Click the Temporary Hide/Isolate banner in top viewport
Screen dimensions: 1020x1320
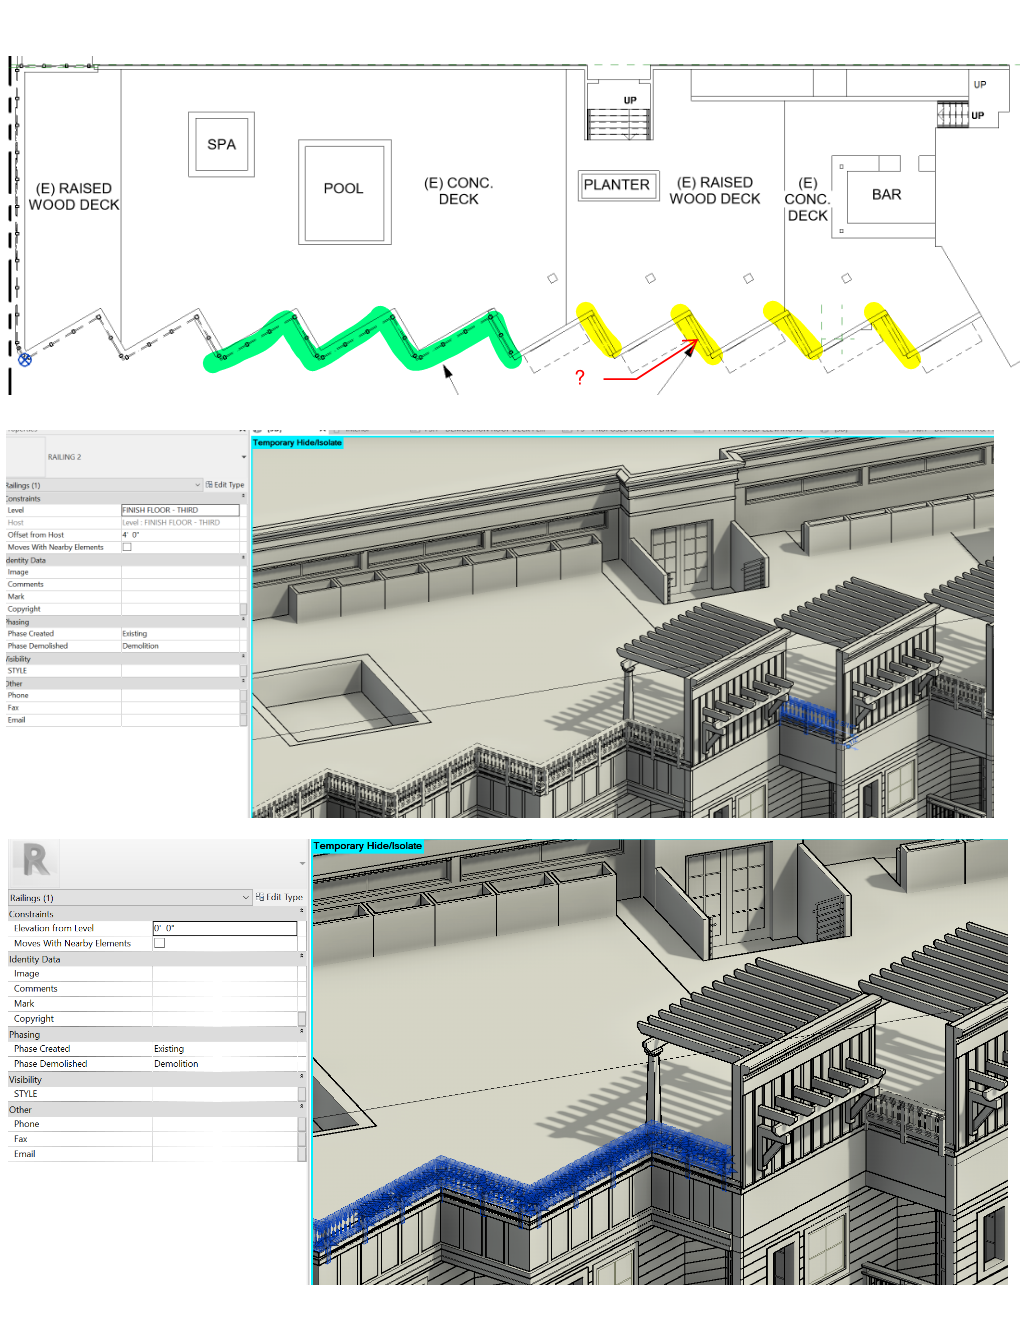(x=297, y=442)
